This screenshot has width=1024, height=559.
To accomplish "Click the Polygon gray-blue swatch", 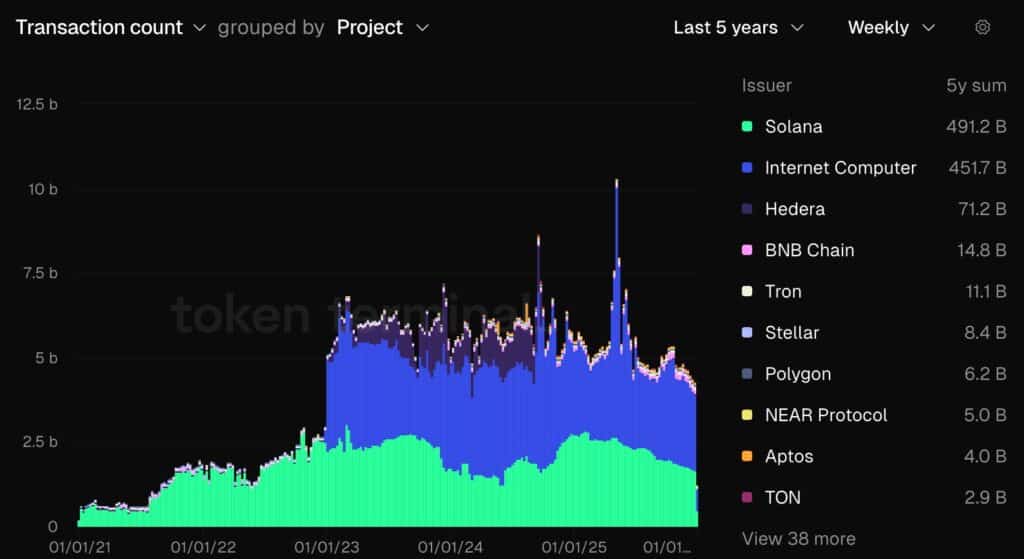I will [747, 374].
